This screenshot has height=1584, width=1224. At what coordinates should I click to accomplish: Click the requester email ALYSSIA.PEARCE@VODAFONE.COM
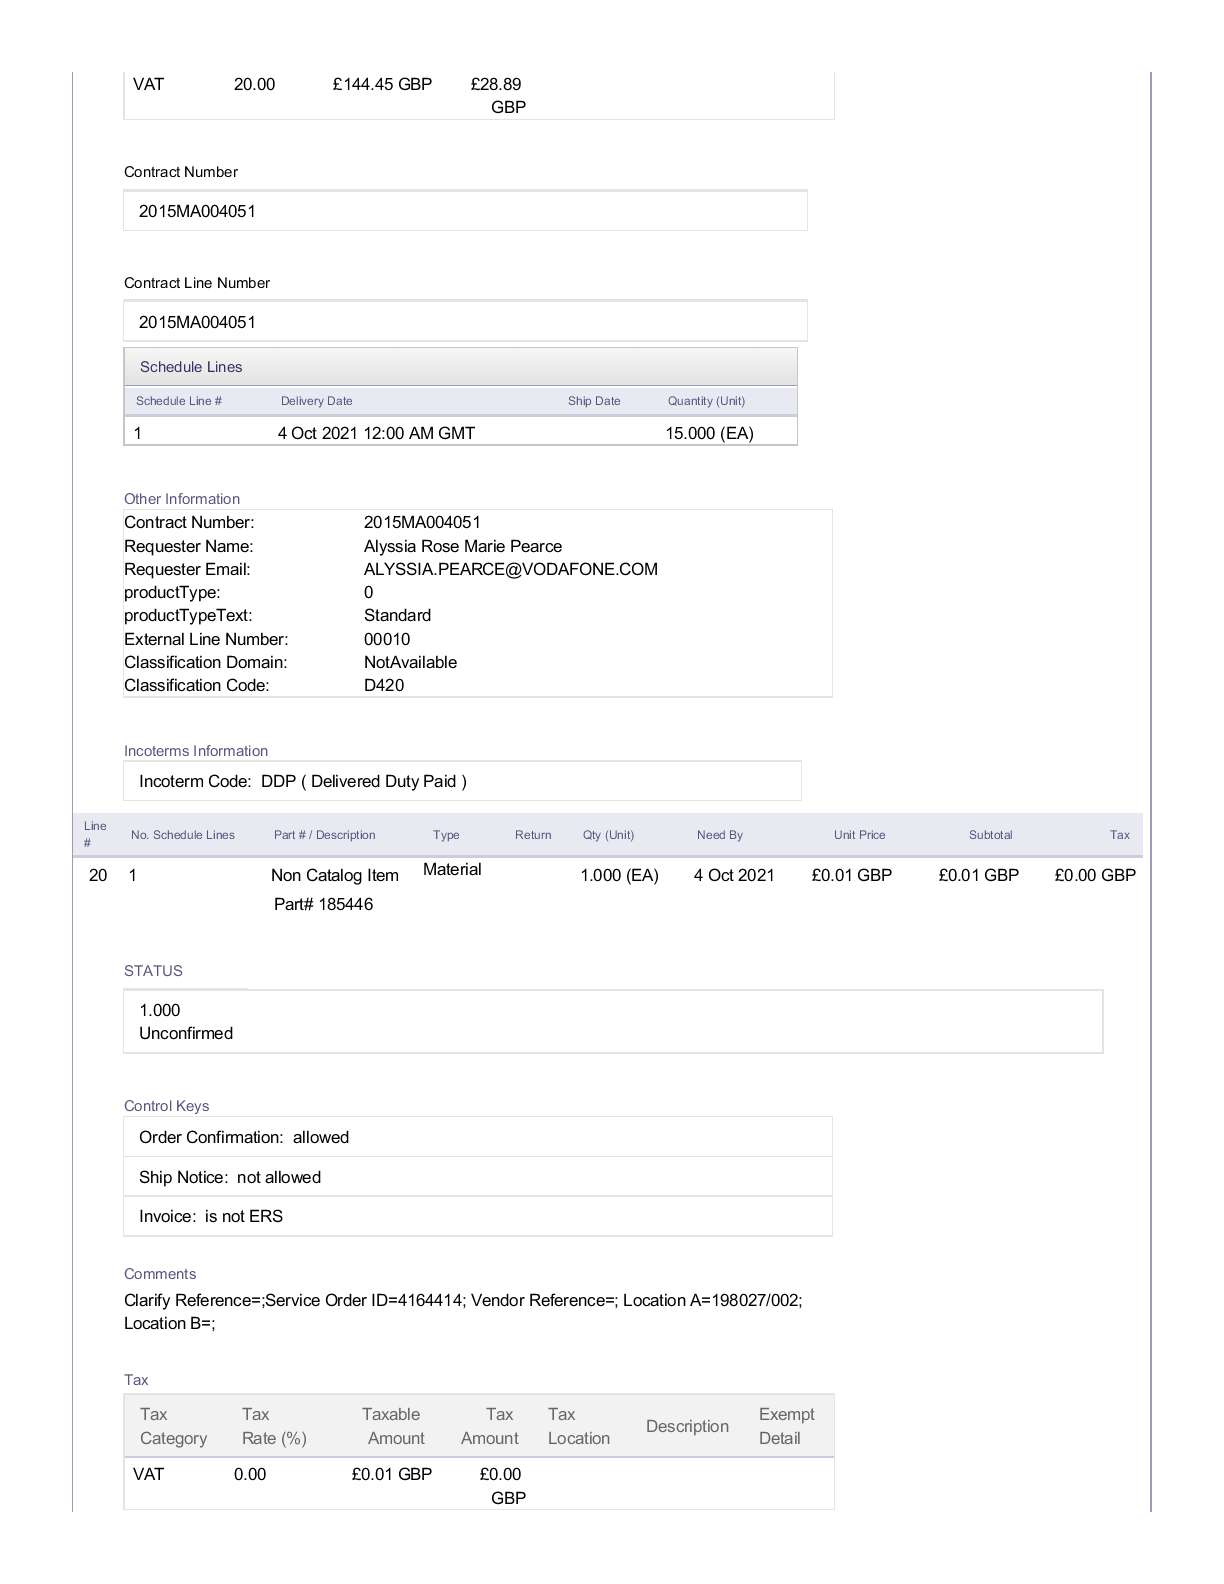coord(510,569)
